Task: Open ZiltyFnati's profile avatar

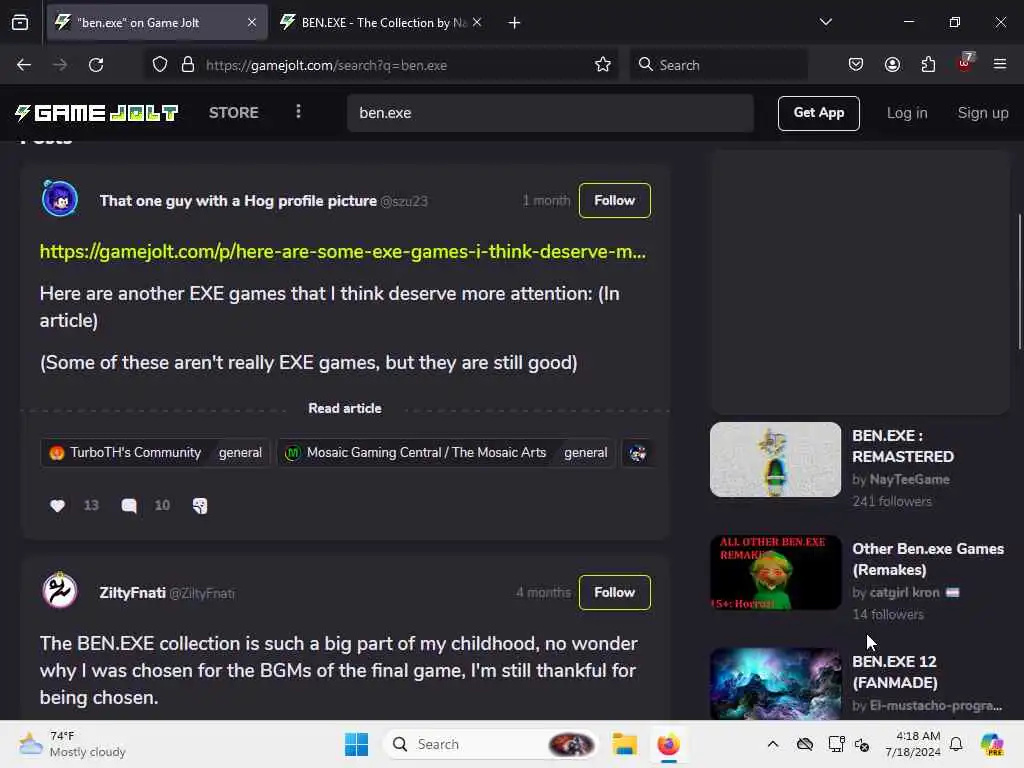Action: pos(59,590)
